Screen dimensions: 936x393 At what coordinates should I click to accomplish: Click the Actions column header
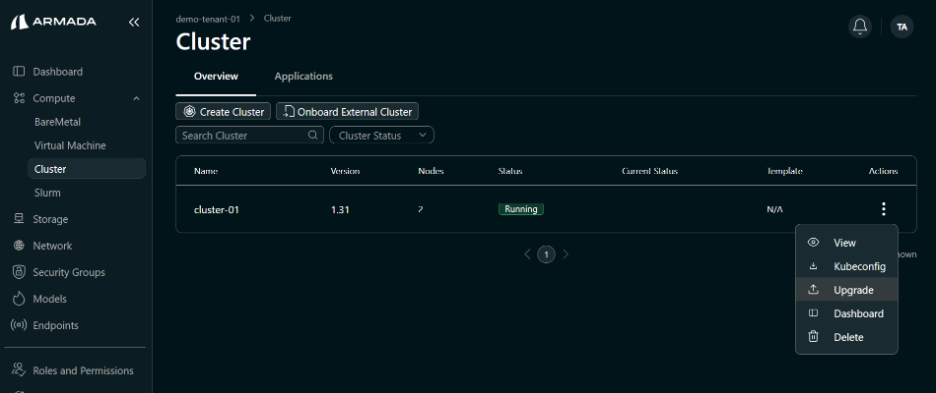(883, 171)
